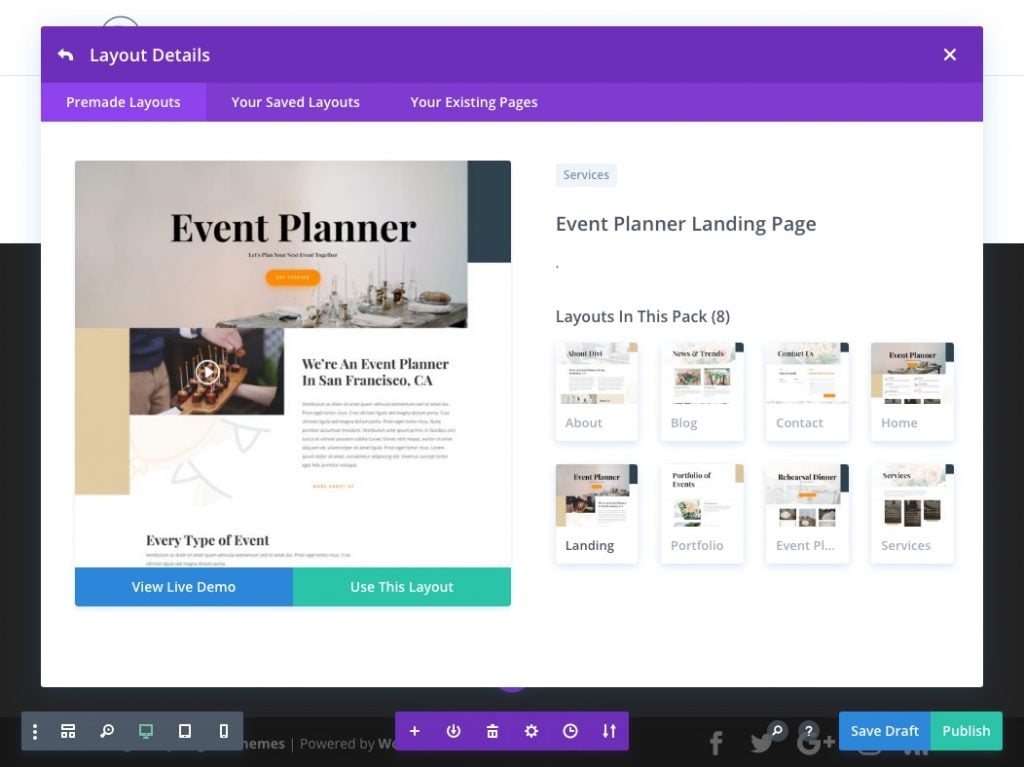Click Use This Layout
The width and height of the screenshot is (1024, 767).
(401, 587)
